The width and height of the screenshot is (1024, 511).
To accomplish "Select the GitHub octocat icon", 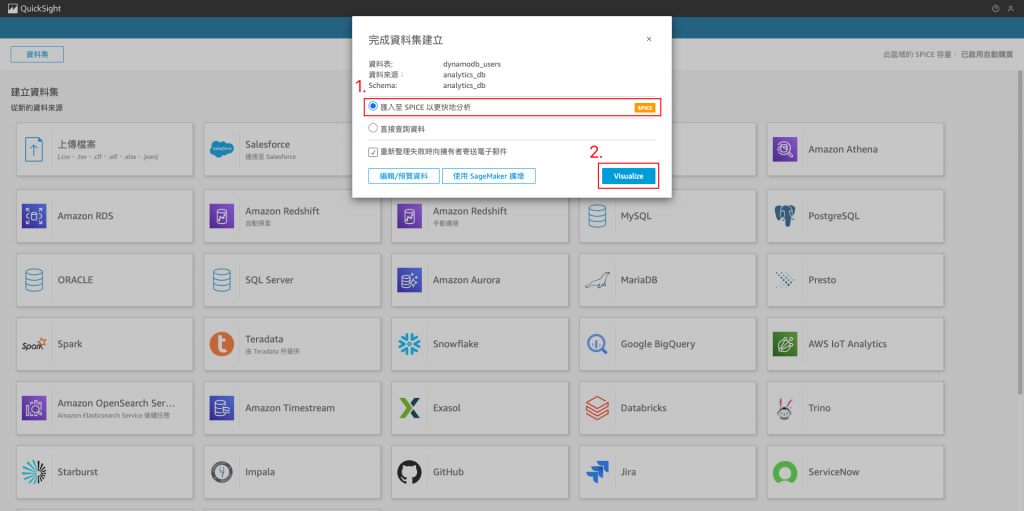I will [x=409, y=472].
